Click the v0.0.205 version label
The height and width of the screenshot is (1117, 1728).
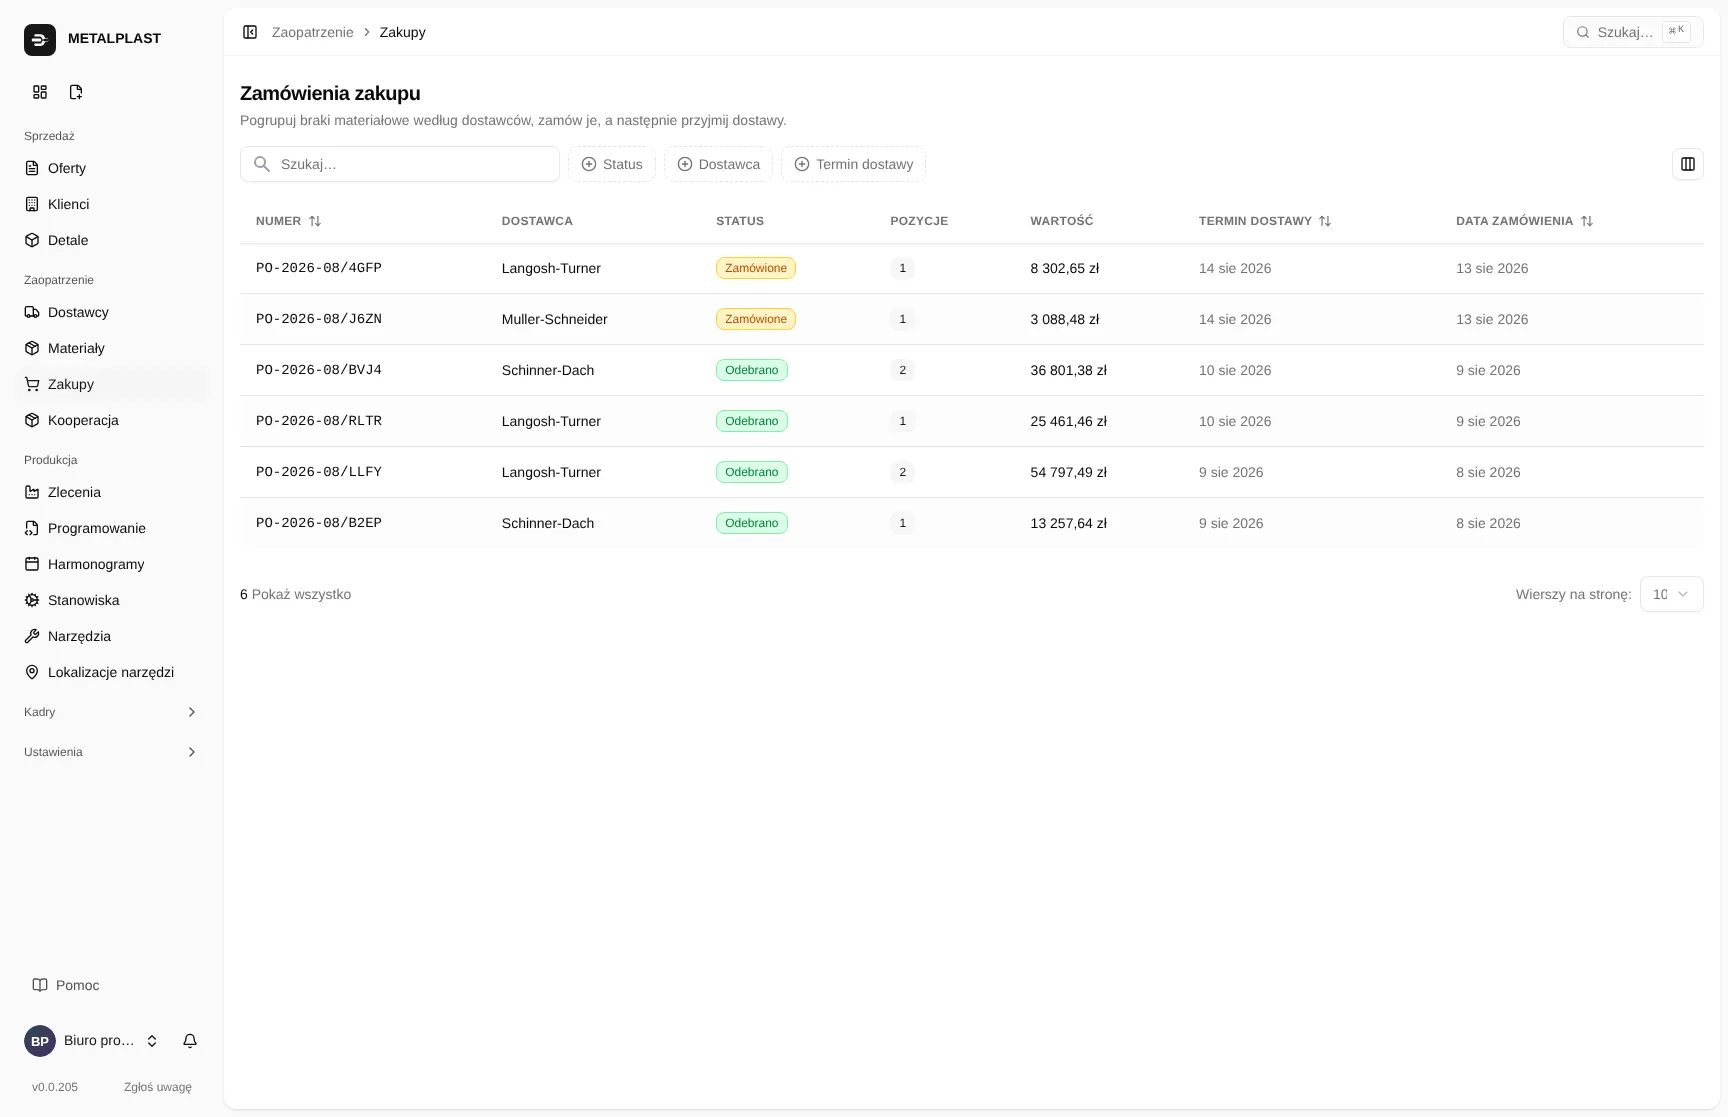(x=55, y=1087)
